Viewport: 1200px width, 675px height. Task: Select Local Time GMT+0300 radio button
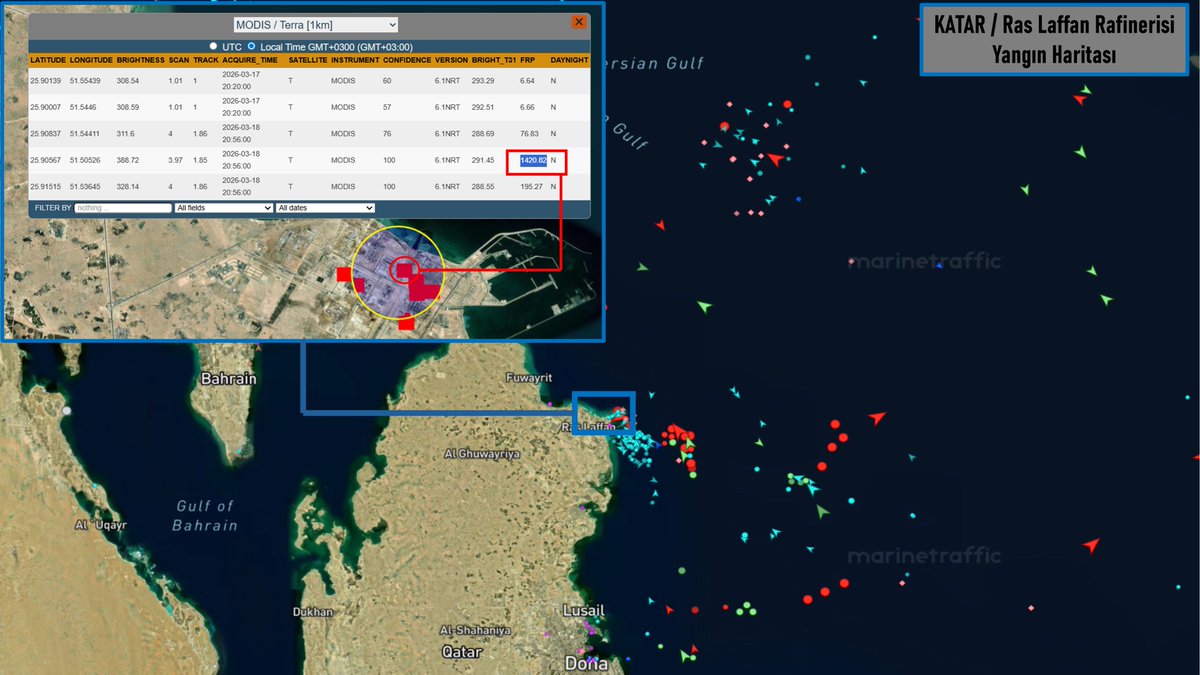(x=251, y=46)
